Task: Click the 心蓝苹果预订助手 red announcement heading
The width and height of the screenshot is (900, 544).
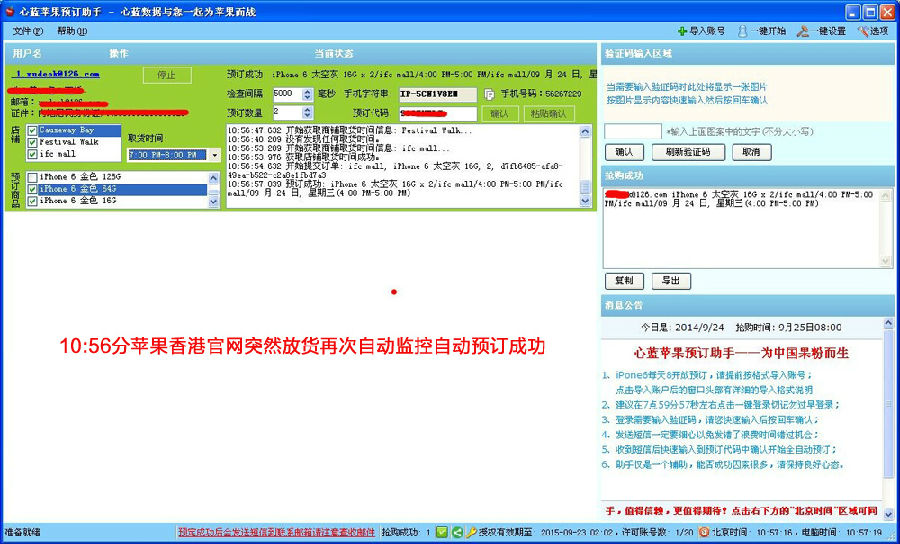Action: coord(741,352)
